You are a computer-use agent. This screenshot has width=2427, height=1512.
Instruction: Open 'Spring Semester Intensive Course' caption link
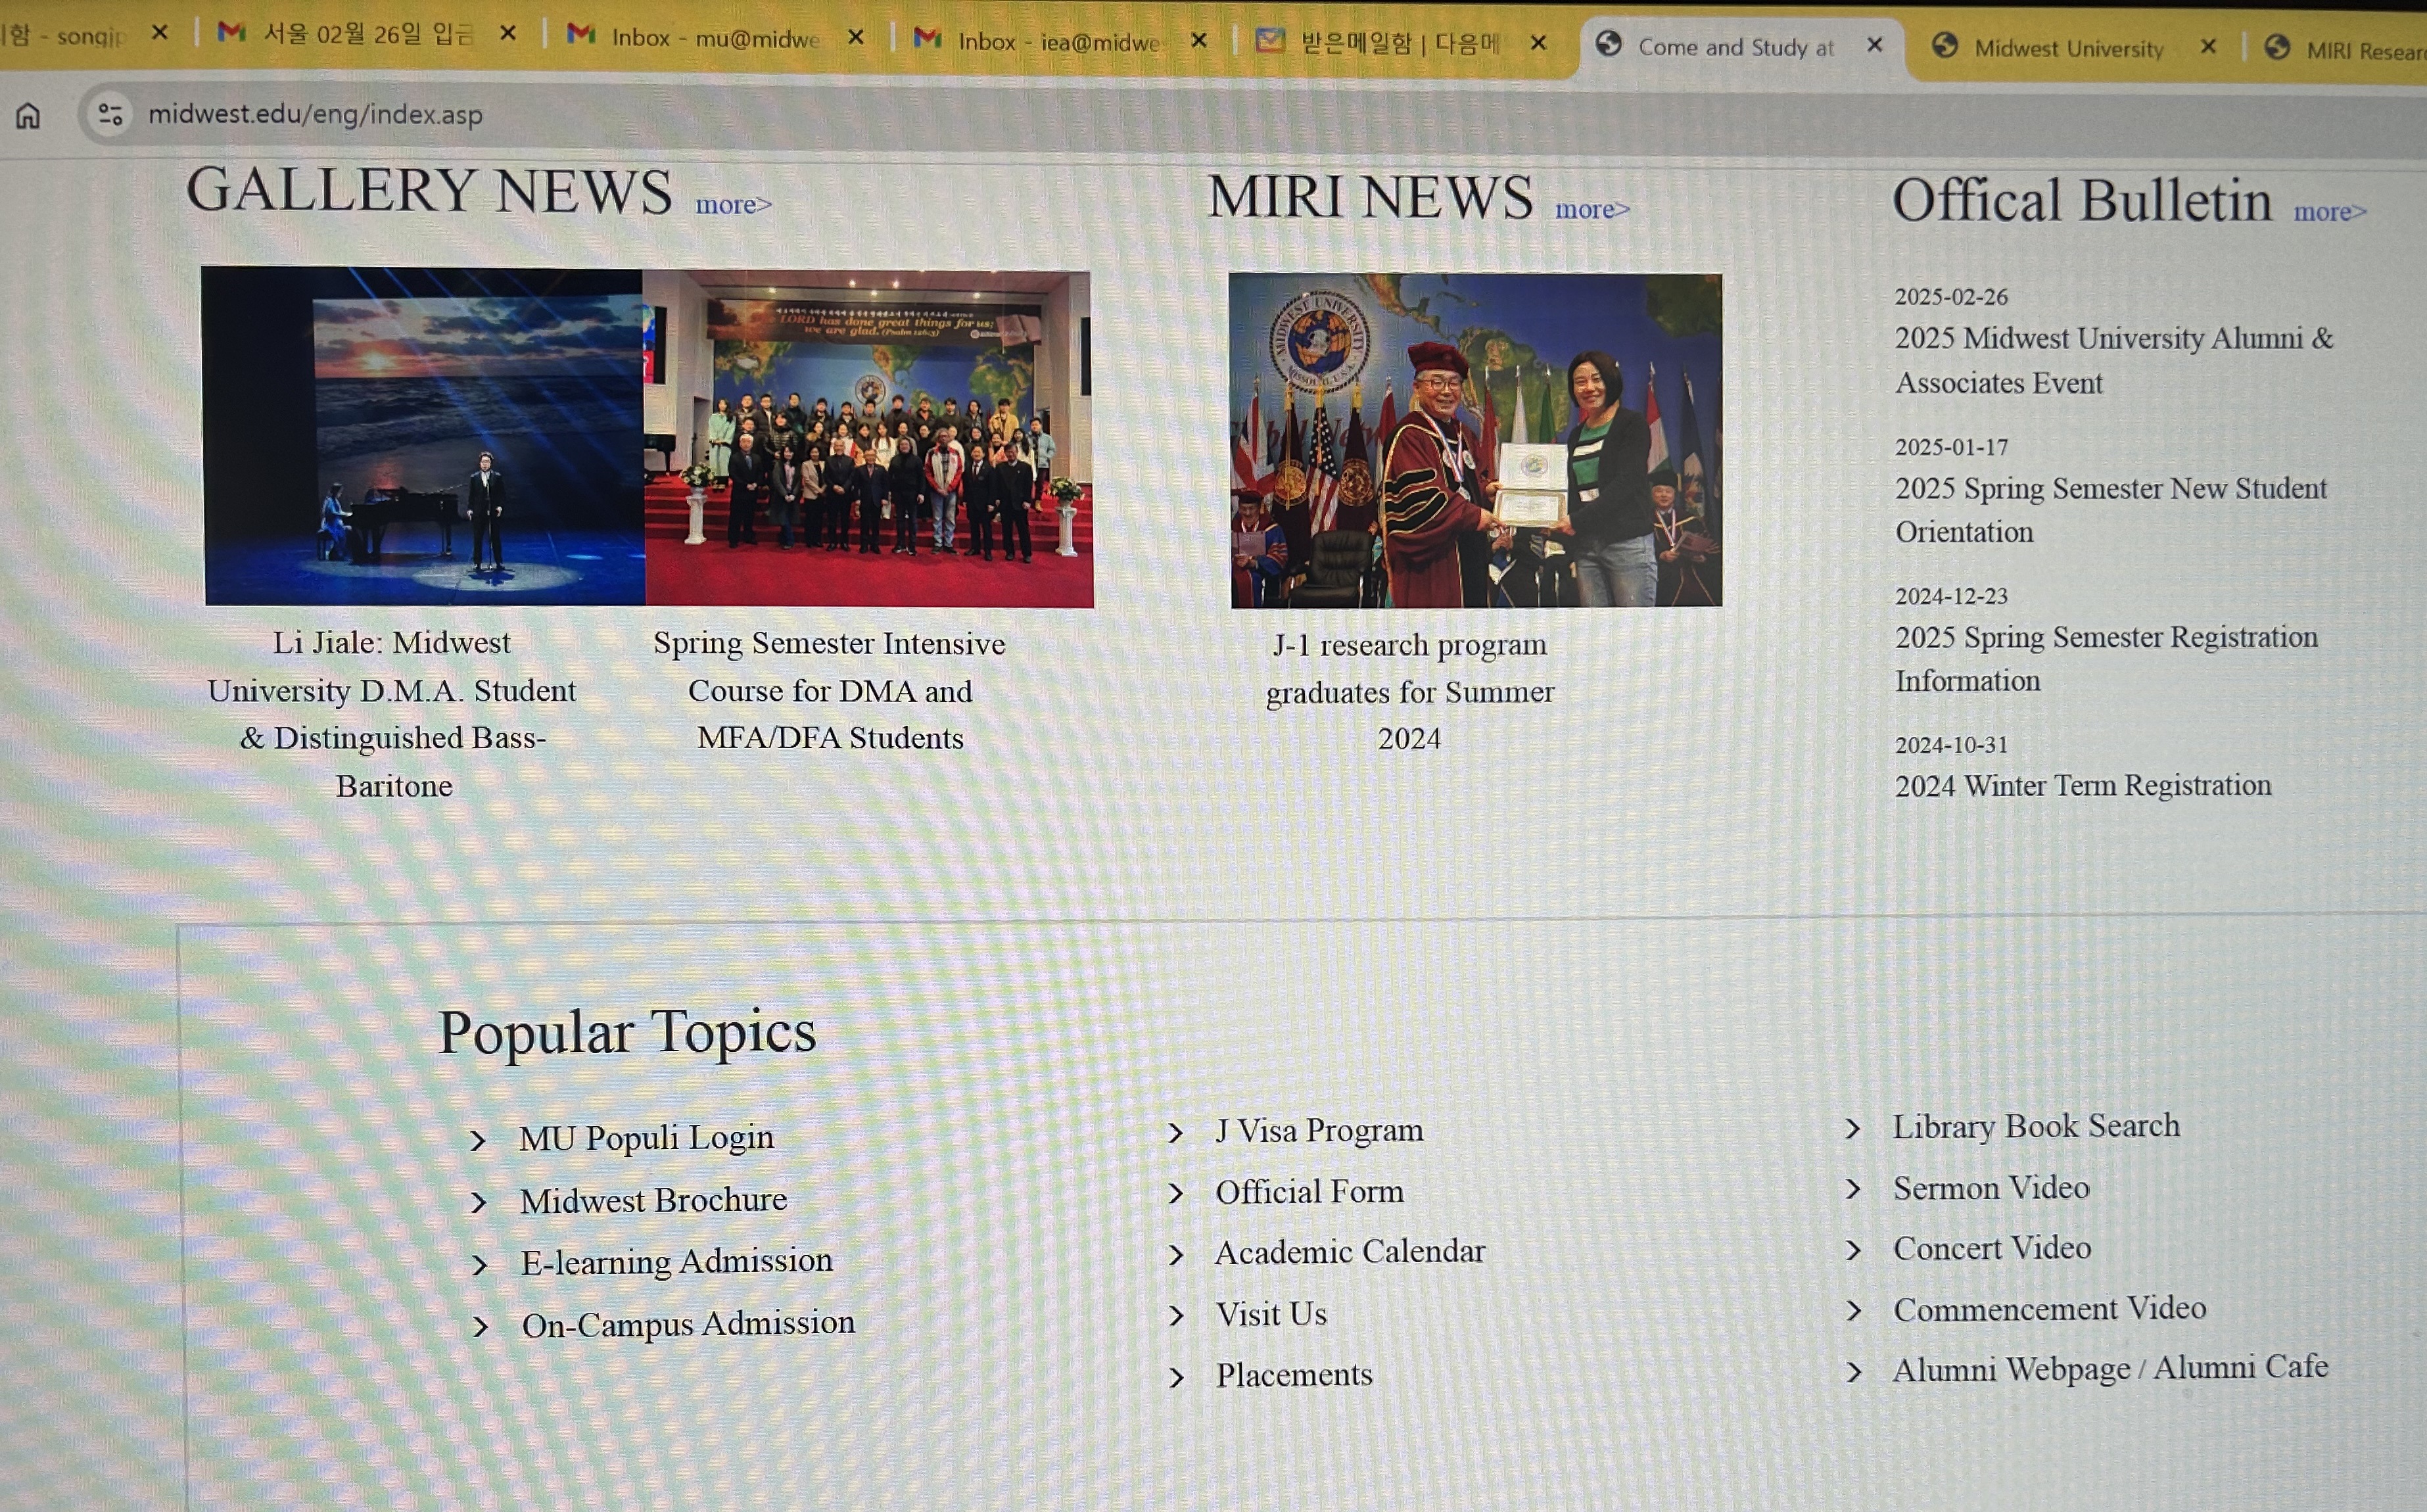(x=829, y=691)
